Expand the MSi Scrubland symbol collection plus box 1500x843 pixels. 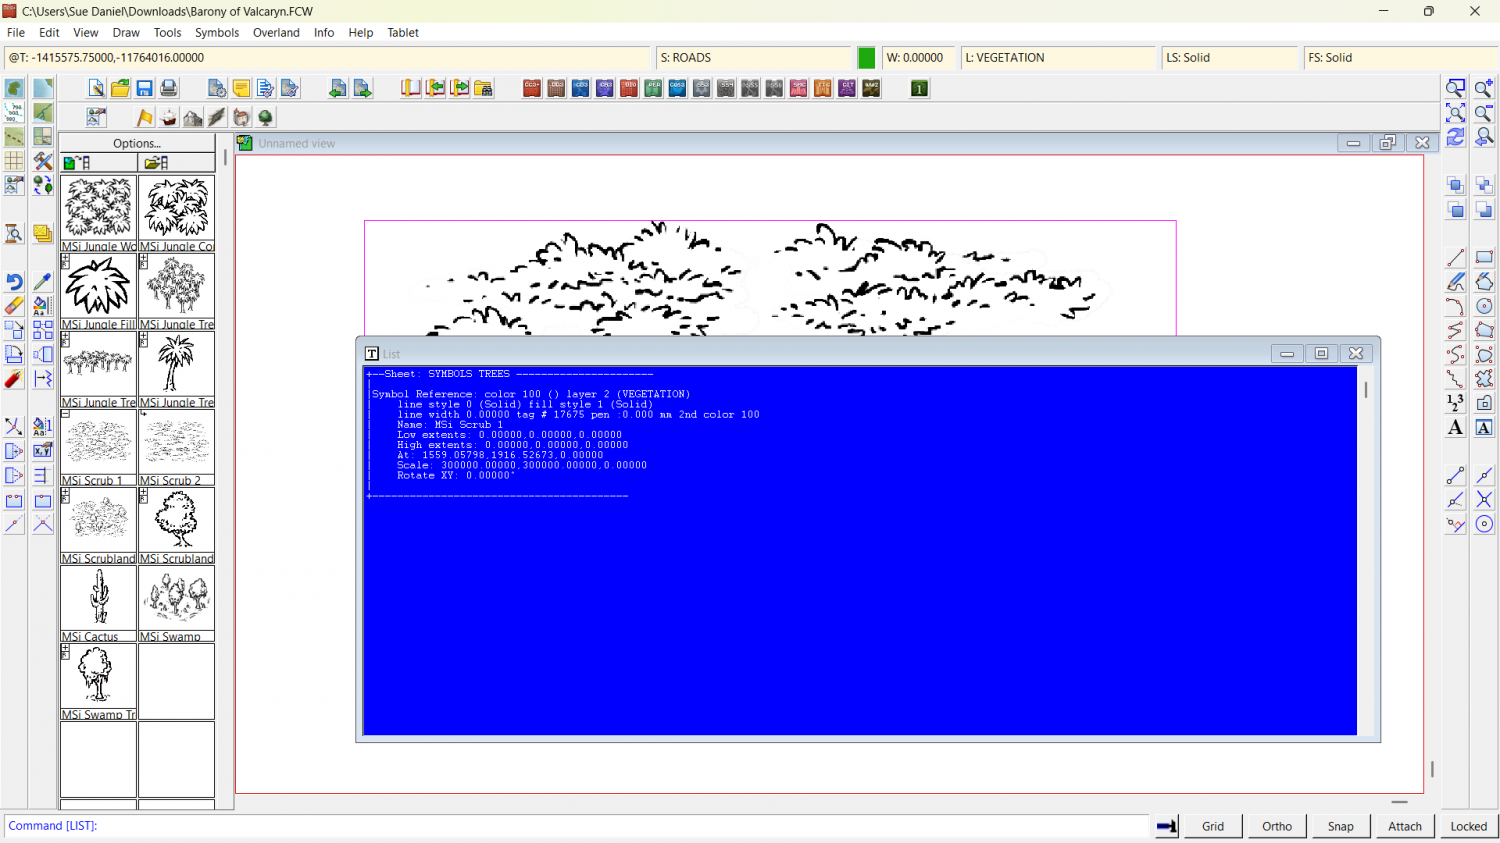pyautogui.click(x=65, y=494)
